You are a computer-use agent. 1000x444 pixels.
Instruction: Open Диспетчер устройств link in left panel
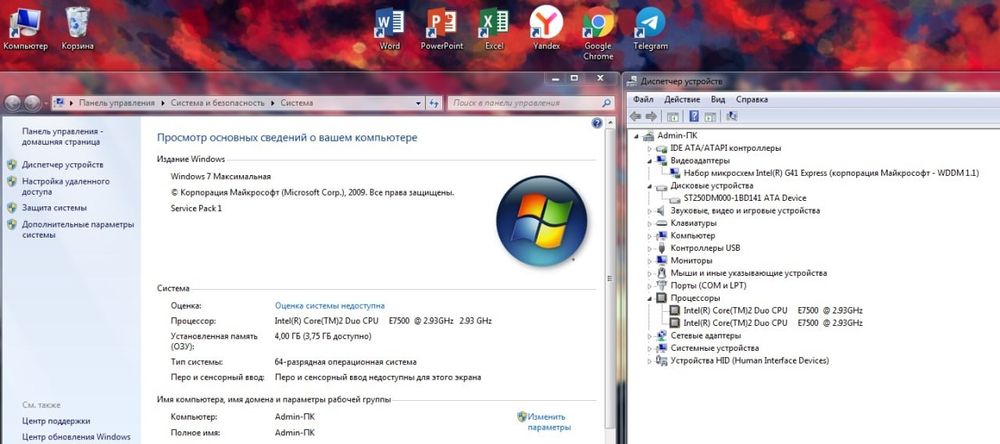(62, 165)
